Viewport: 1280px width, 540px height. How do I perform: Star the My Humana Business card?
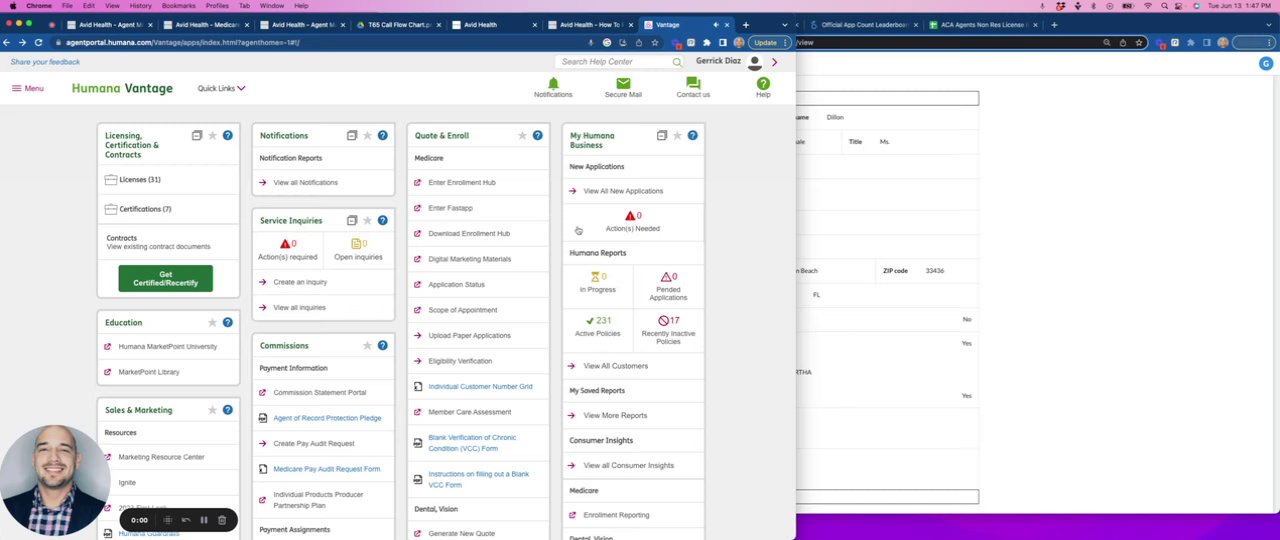677,135
